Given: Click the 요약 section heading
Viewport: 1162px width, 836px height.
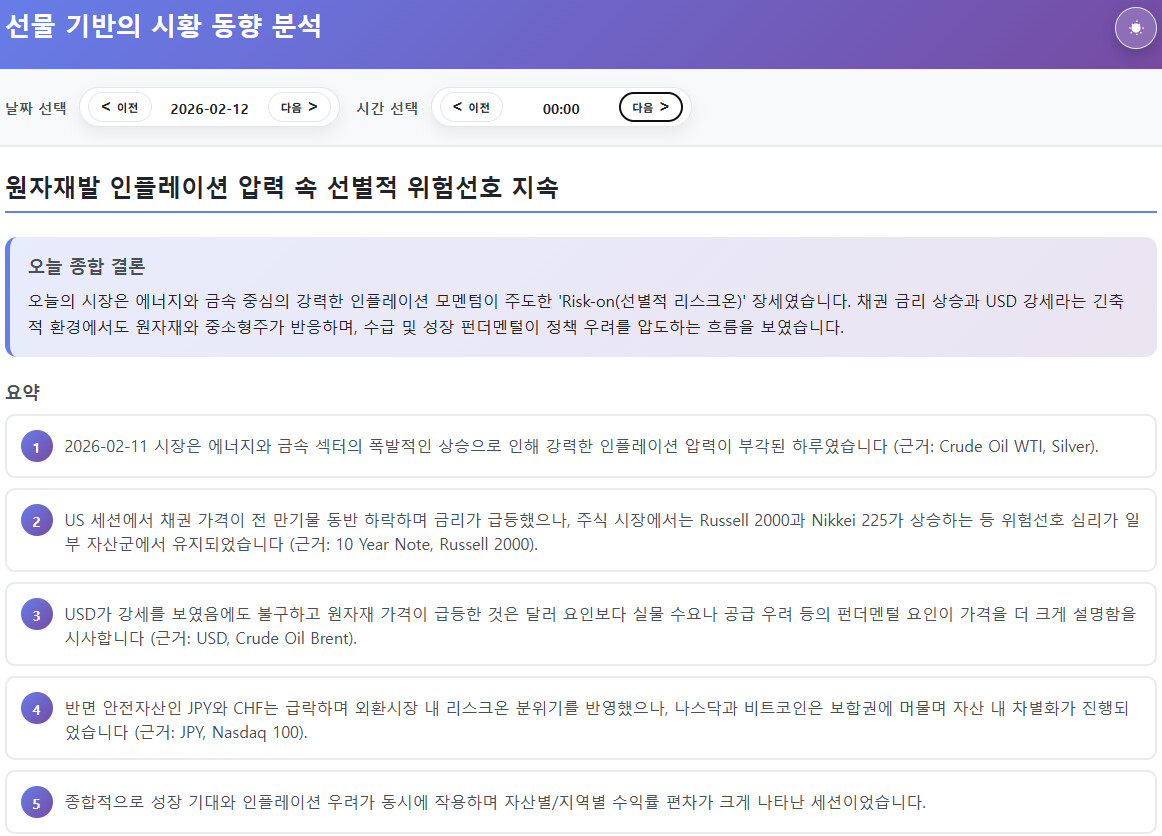Looking at the screenshot, I should pyautogui.click(x=22, y=392).
